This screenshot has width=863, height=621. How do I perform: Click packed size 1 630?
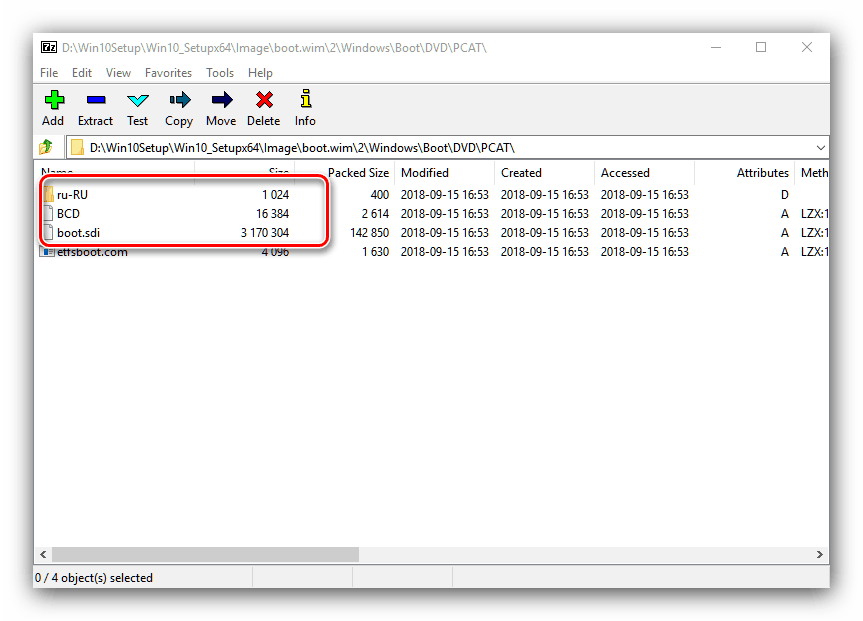click(375, 252)
